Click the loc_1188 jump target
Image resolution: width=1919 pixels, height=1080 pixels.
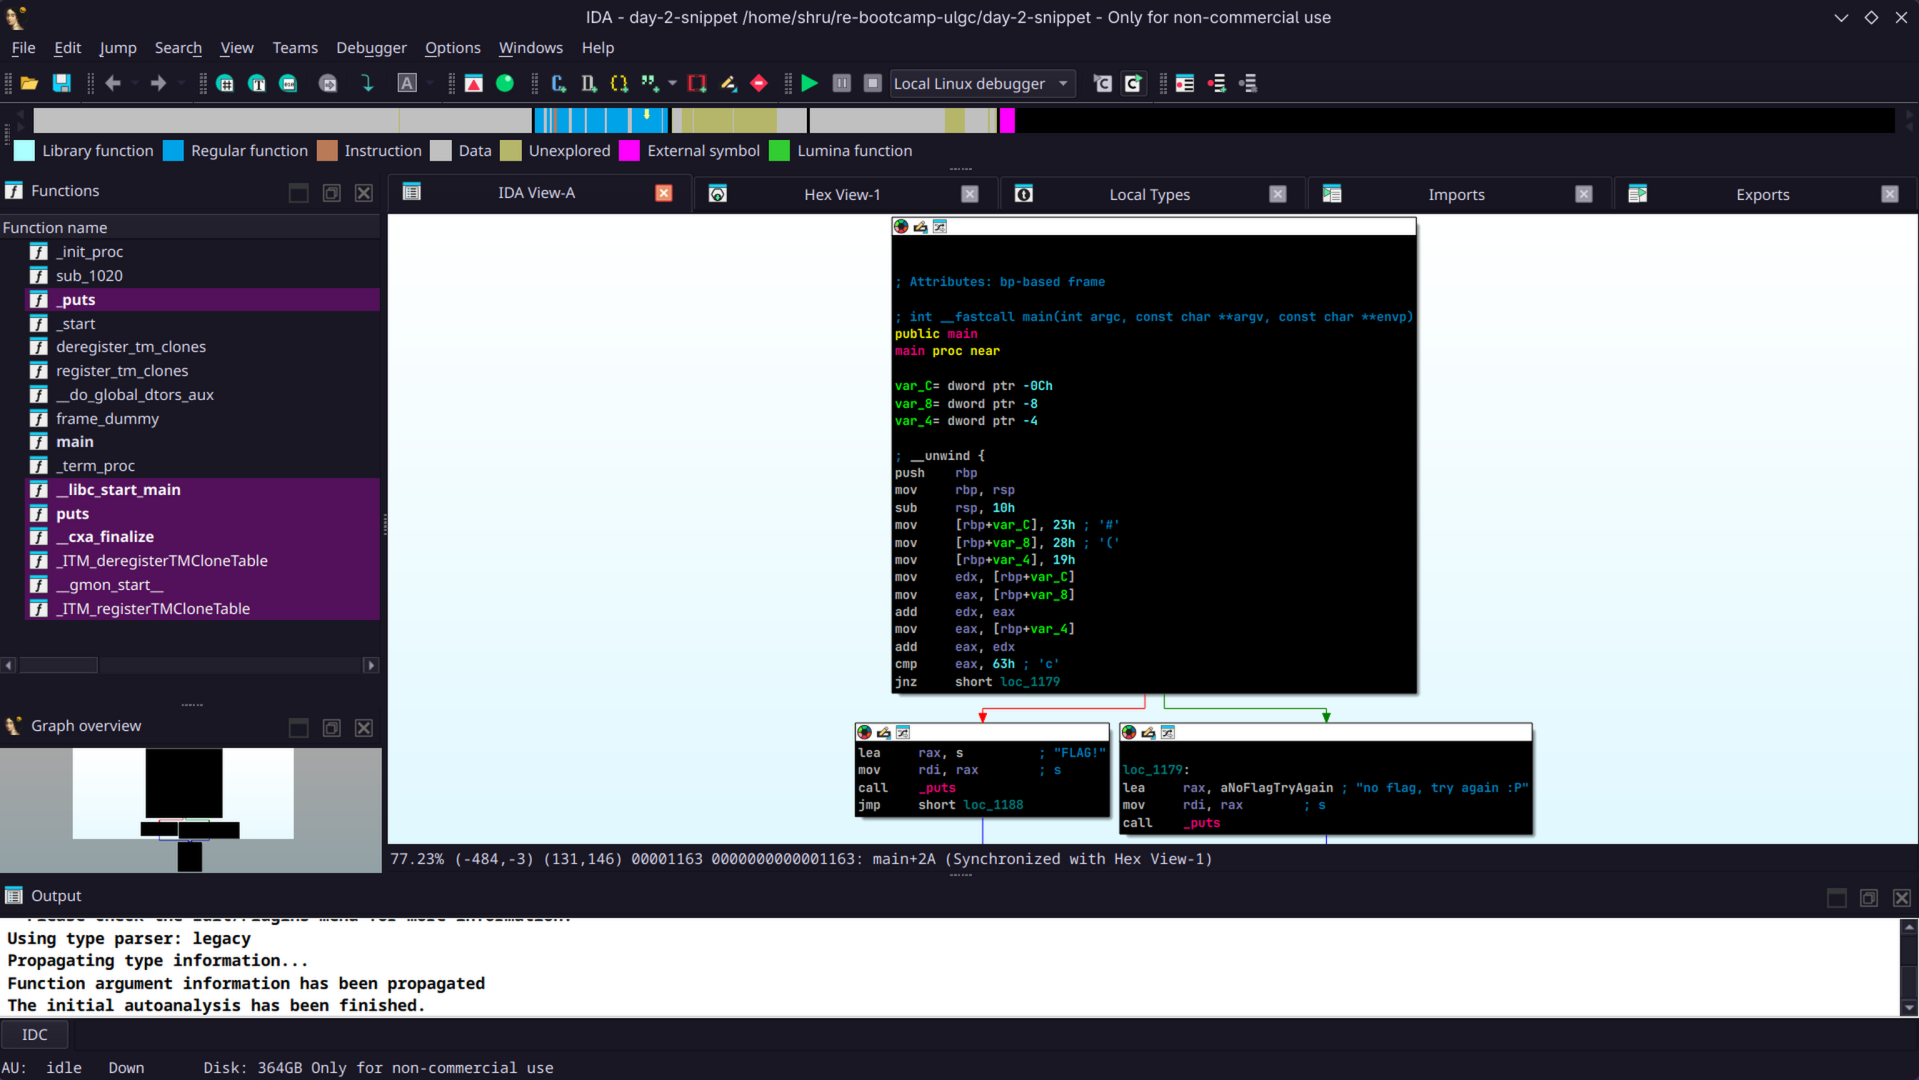[x=993, y=805]
